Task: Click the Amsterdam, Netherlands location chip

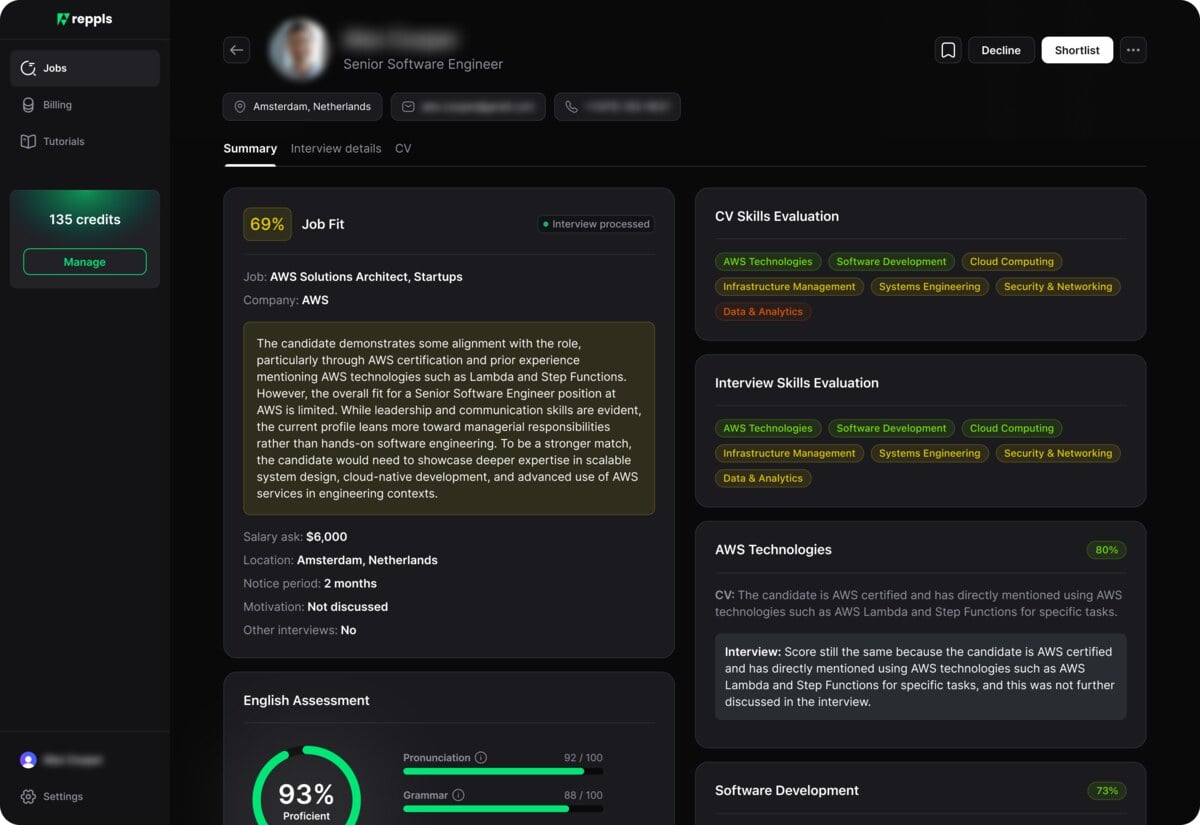Action: (x=302, y=107)
